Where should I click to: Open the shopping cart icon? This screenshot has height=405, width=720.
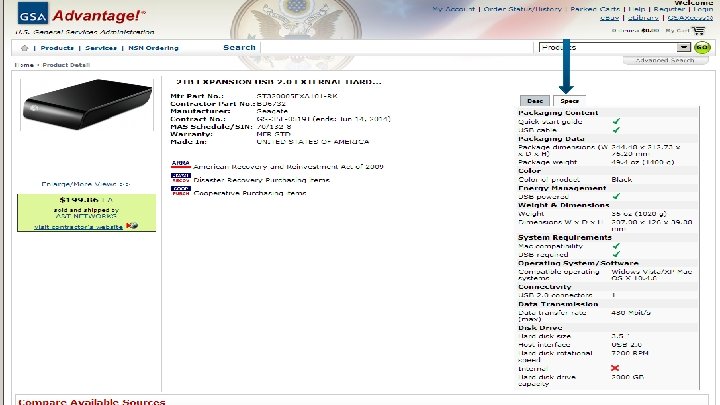click(x=698, y=31)
